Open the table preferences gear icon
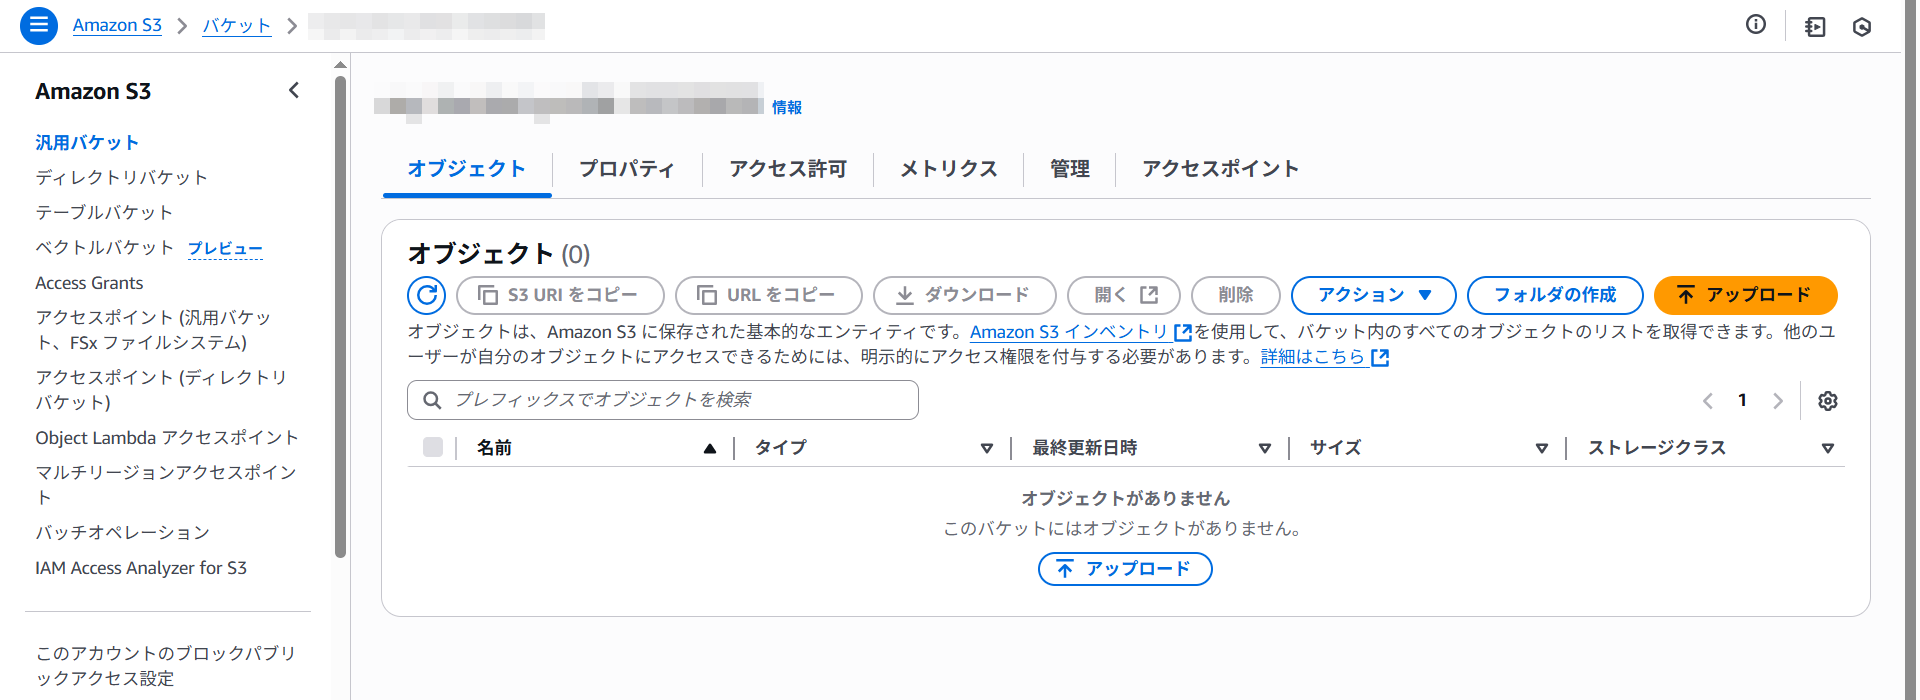1920x700 pixels. (1827, 401)
